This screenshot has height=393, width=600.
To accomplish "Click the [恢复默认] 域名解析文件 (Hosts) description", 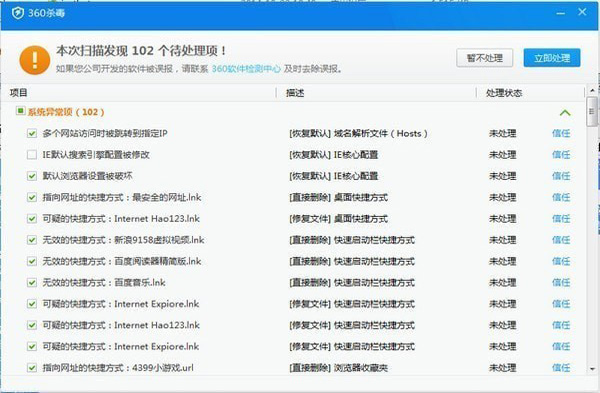I will coord(359,134).
